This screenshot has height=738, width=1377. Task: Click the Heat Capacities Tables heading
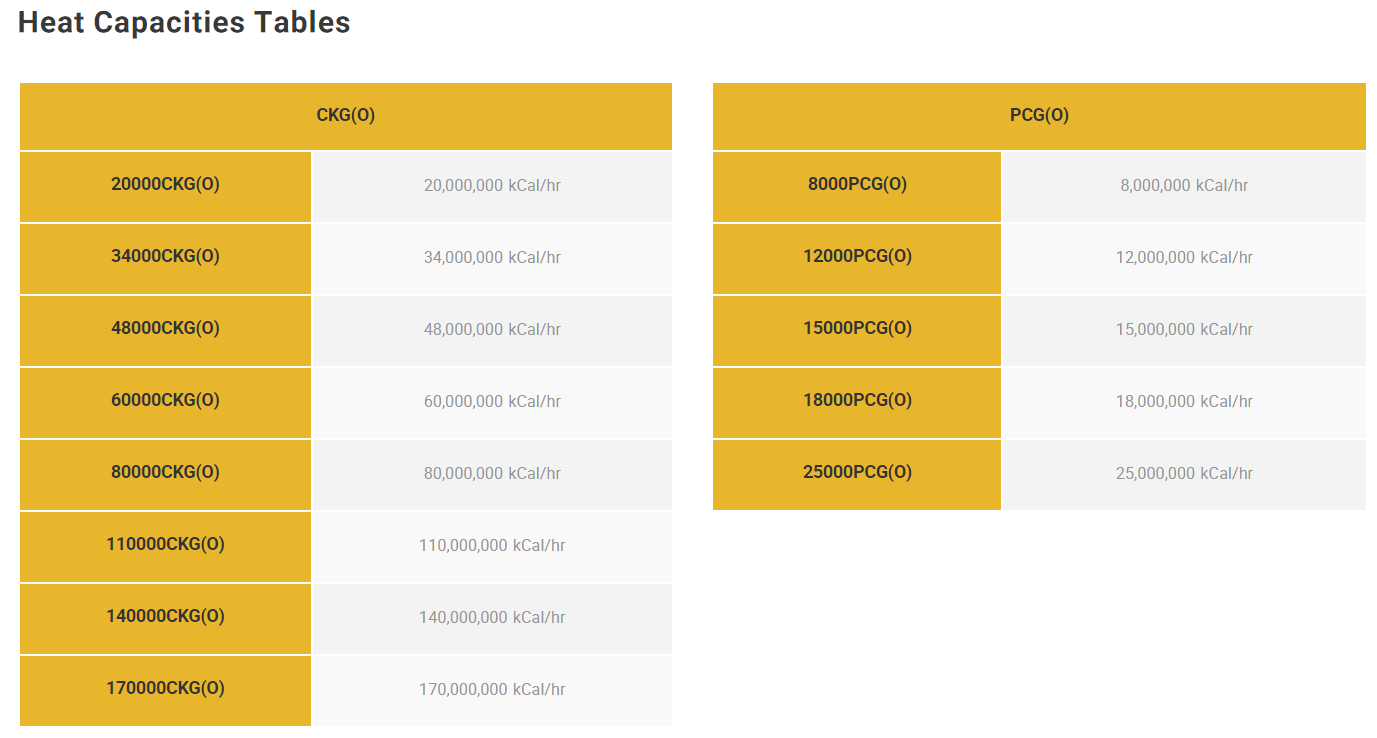click(184, 22)
